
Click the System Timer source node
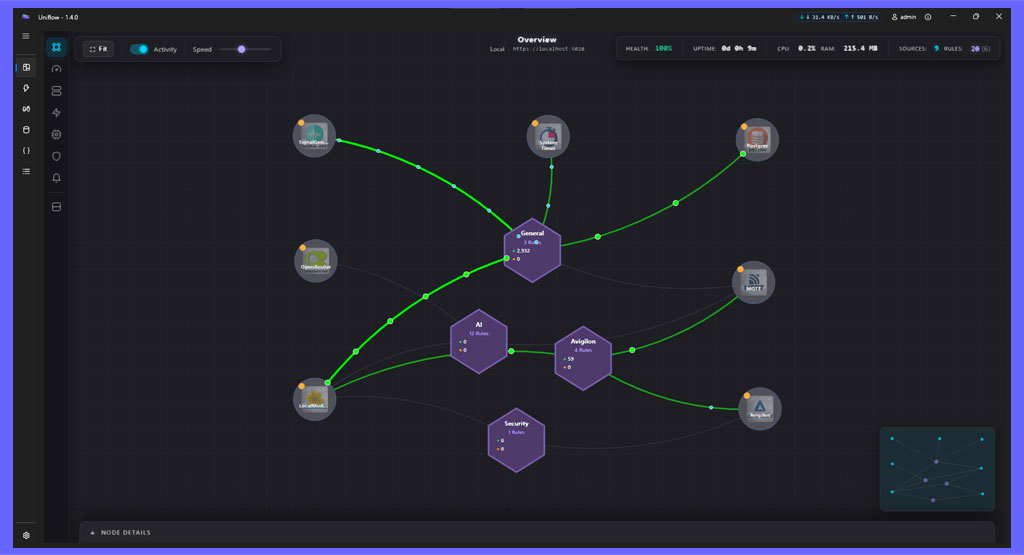click(548, 136)
